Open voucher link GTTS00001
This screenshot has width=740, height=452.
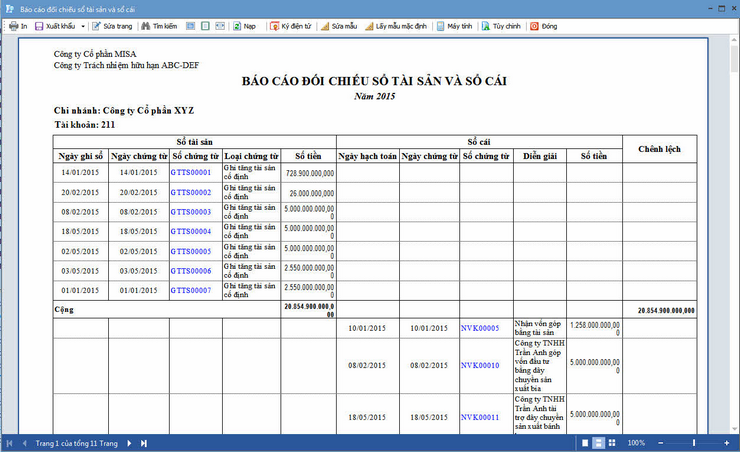point(191,172)
